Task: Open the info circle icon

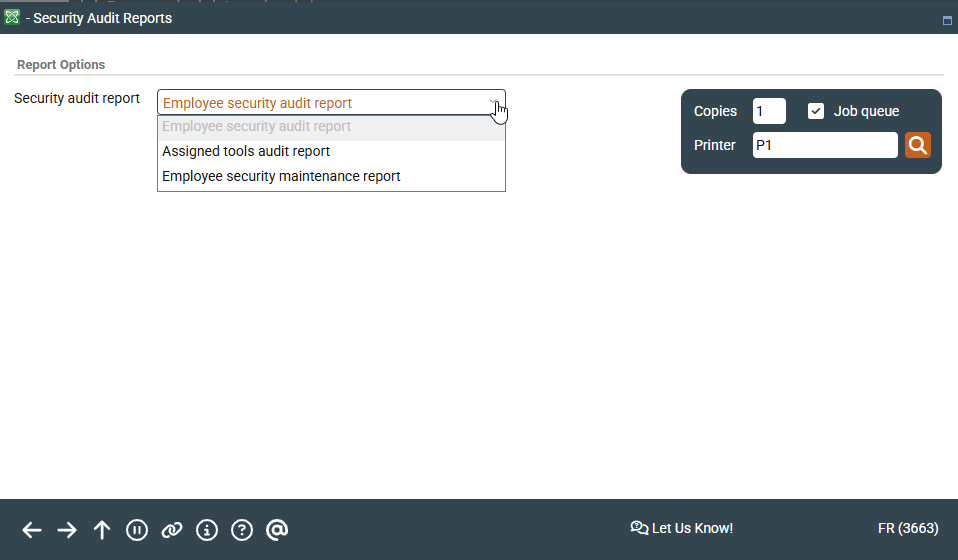Action: 207,530
